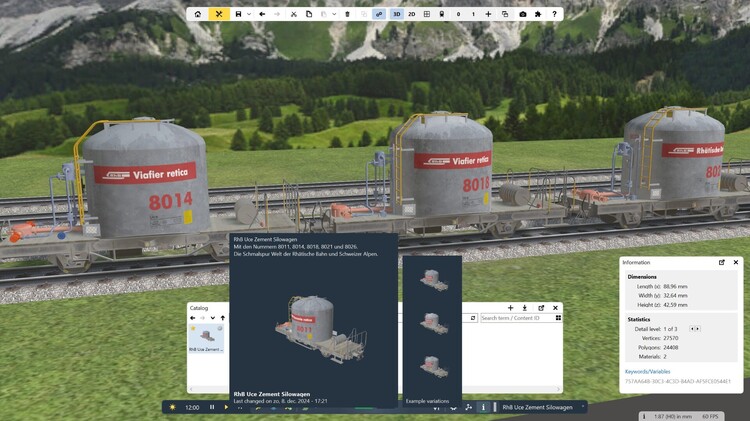Undo with the left arrow icon
Screen dimensions: 750x421
point(262,14)
